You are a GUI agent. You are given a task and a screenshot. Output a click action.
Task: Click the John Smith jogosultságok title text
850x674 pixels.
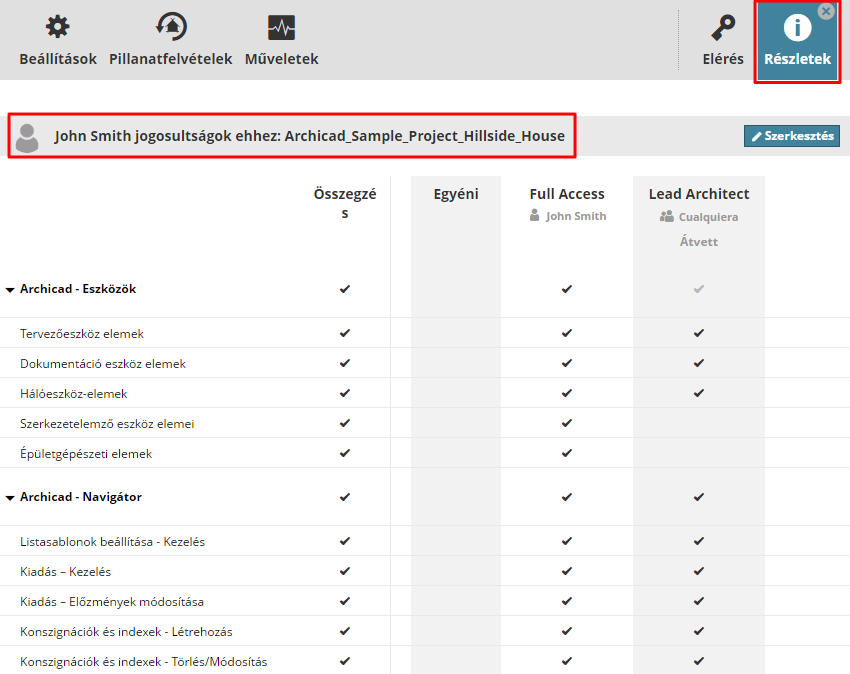click(x=310, y=136)
